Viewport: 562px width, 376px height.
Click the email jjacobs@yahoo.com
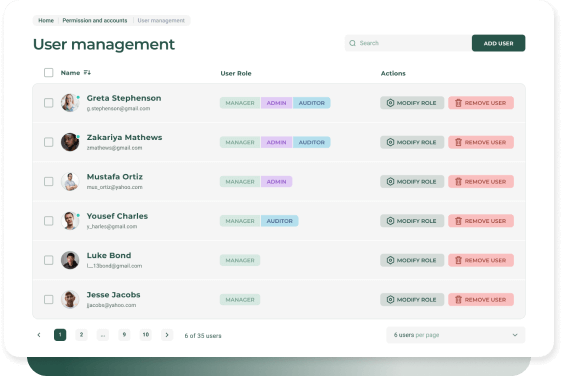tap(111, 305)
